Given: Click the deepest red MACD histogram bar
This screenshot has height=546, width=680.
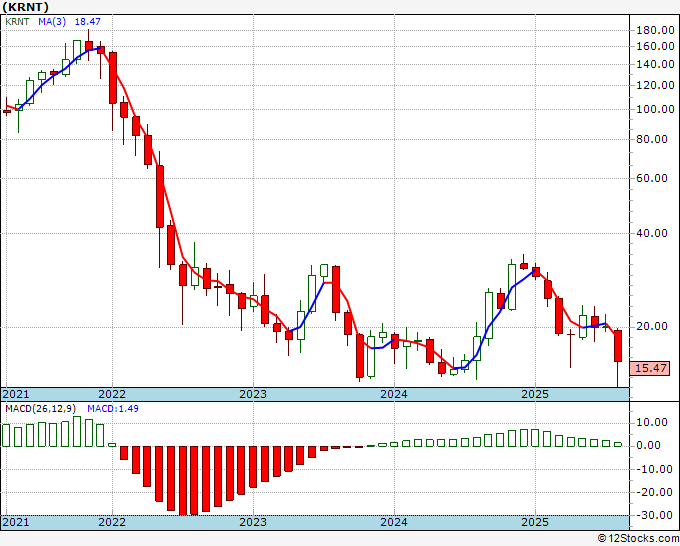Looking at the screenshot, I should pos(183,480).
